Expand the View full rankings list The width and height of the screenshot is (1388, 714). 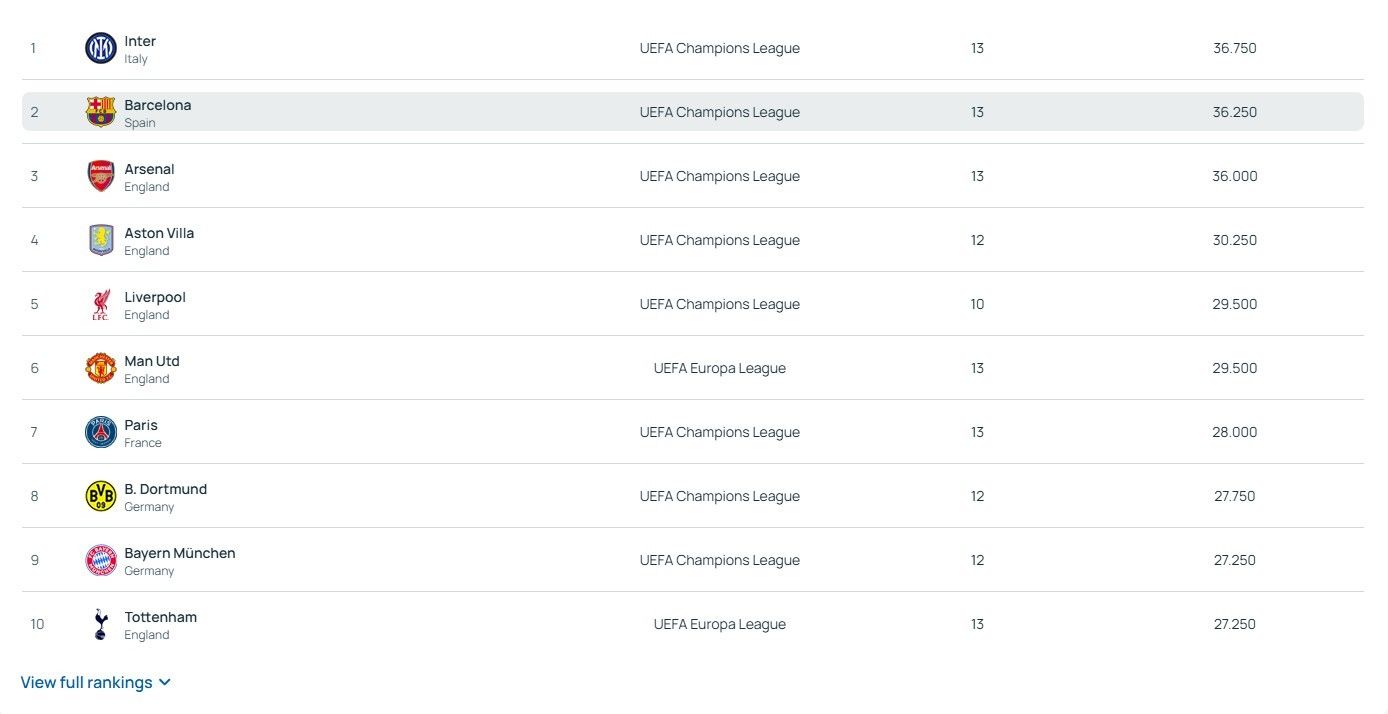pos(87,682)
